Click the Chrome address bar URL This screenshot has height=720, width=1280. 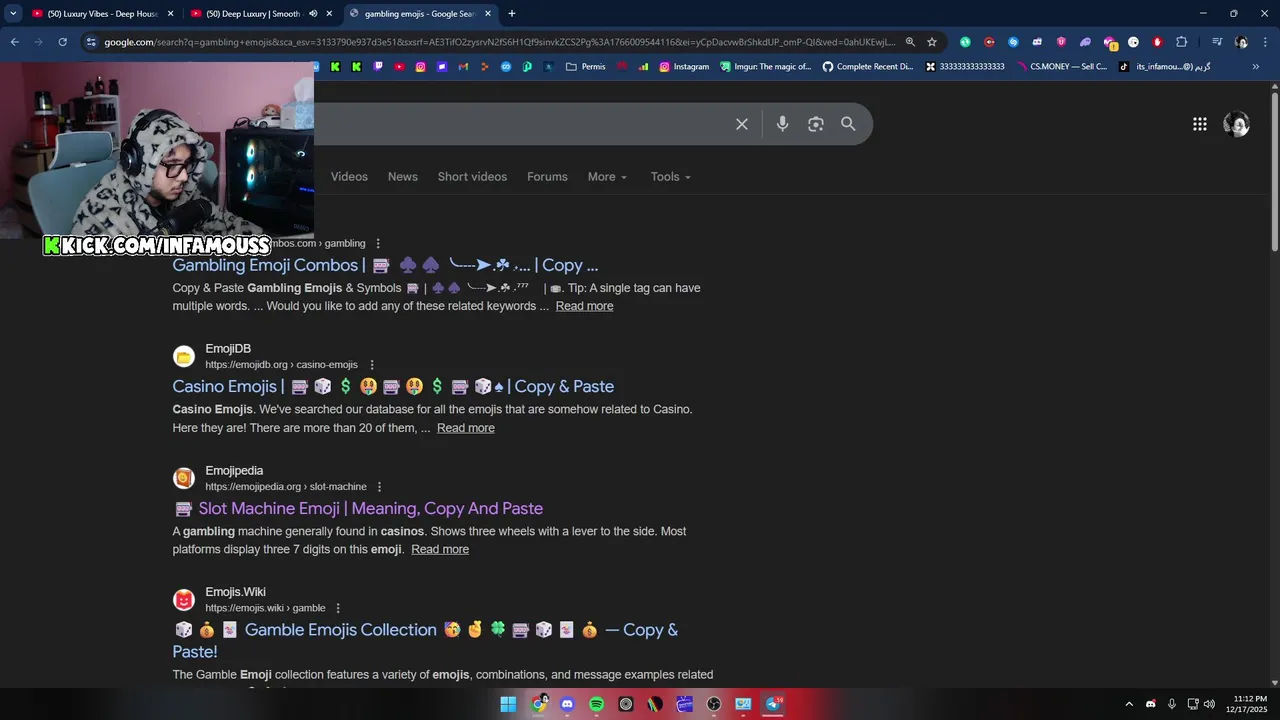pyautogui.click(x=500, y=42)
